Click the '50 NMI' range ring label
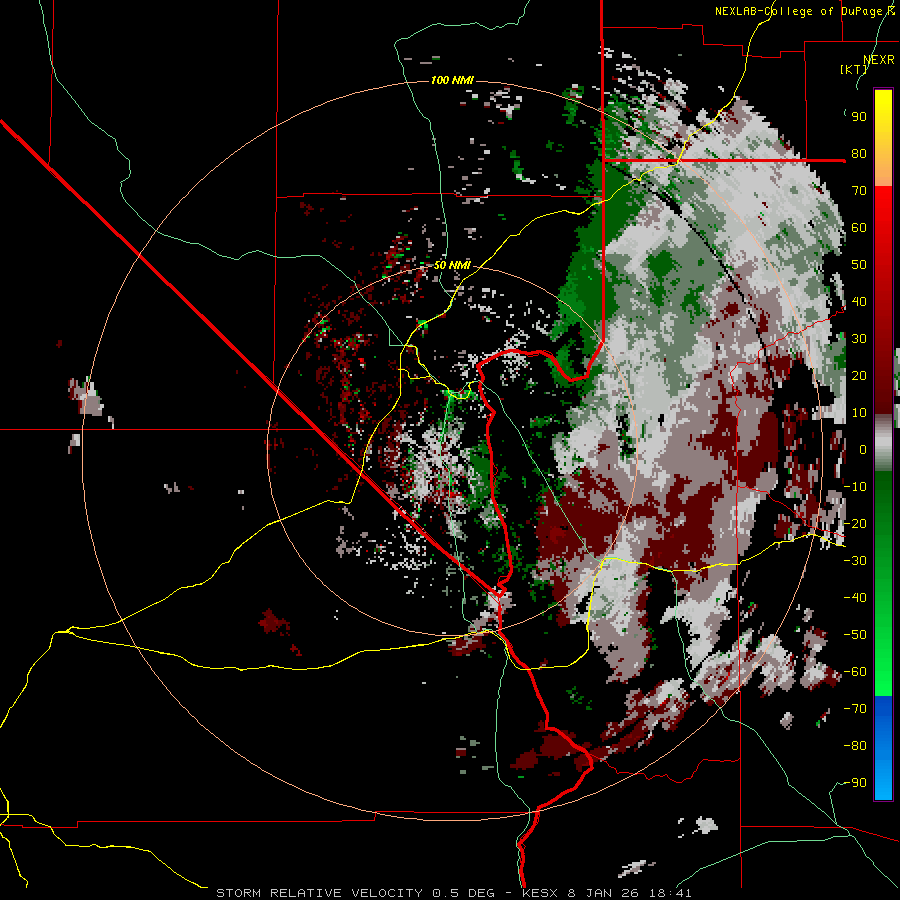900x900 pixels. click(452, 265)
